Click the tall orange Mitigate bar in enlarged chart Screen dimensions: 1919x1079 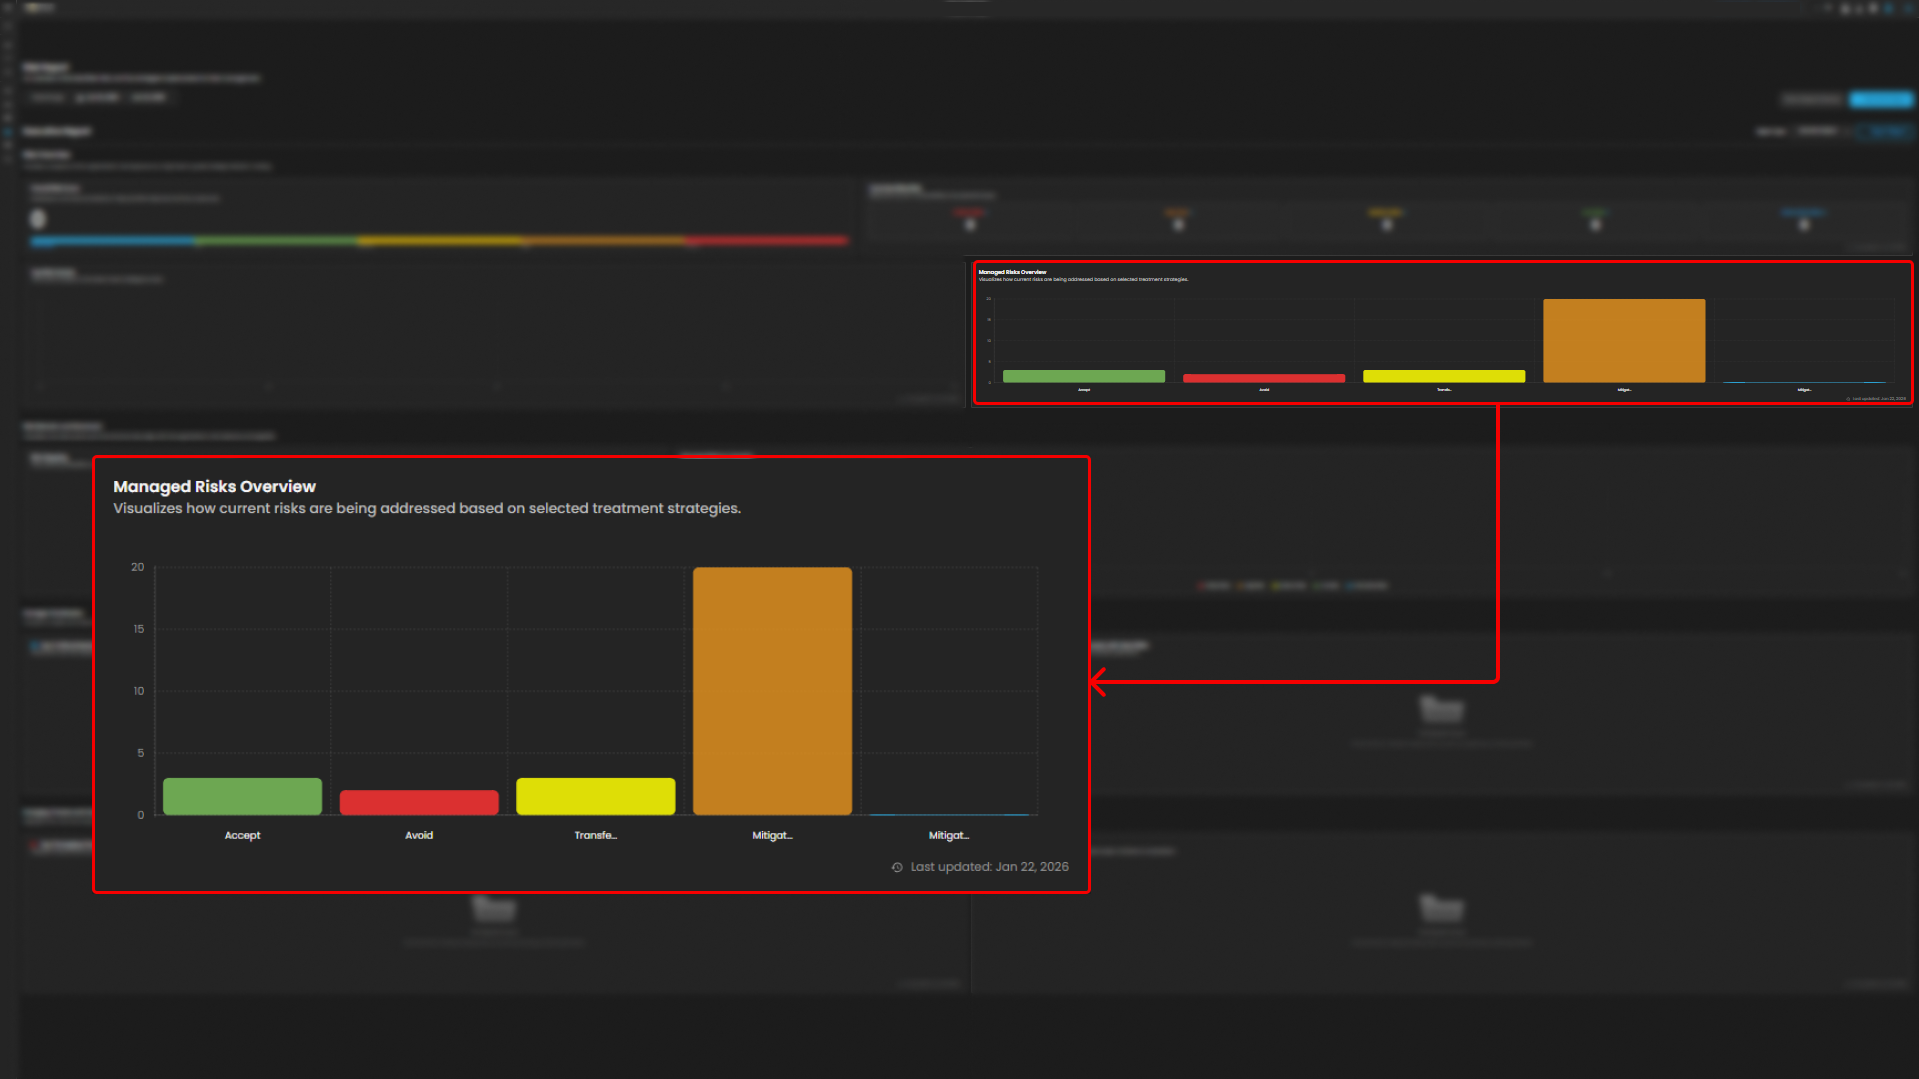(772, 690)
